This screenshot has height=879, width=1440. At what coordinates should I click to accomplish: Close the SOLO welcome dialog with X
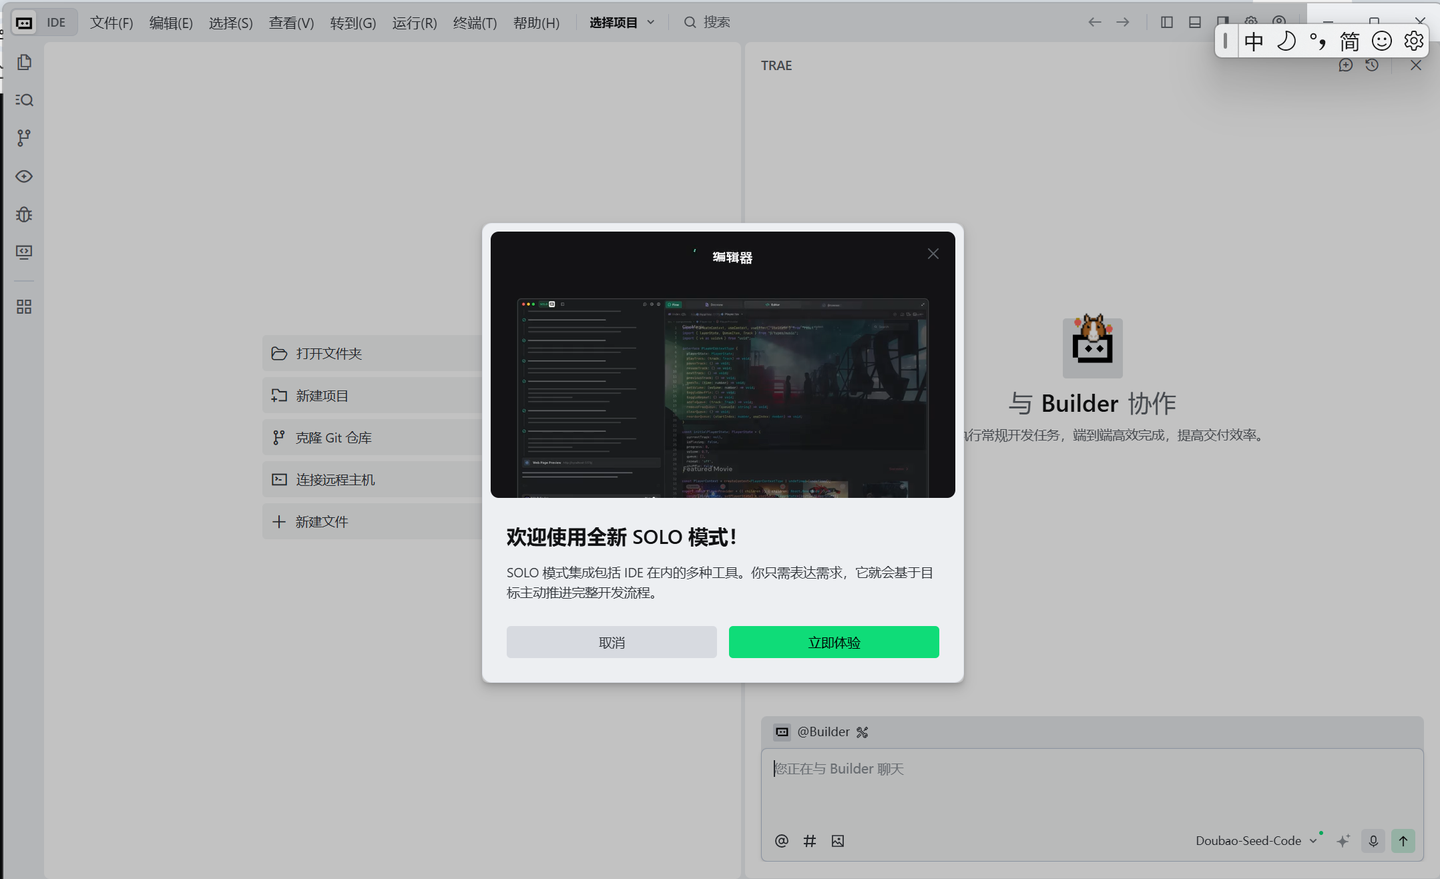tap(933, 254)
